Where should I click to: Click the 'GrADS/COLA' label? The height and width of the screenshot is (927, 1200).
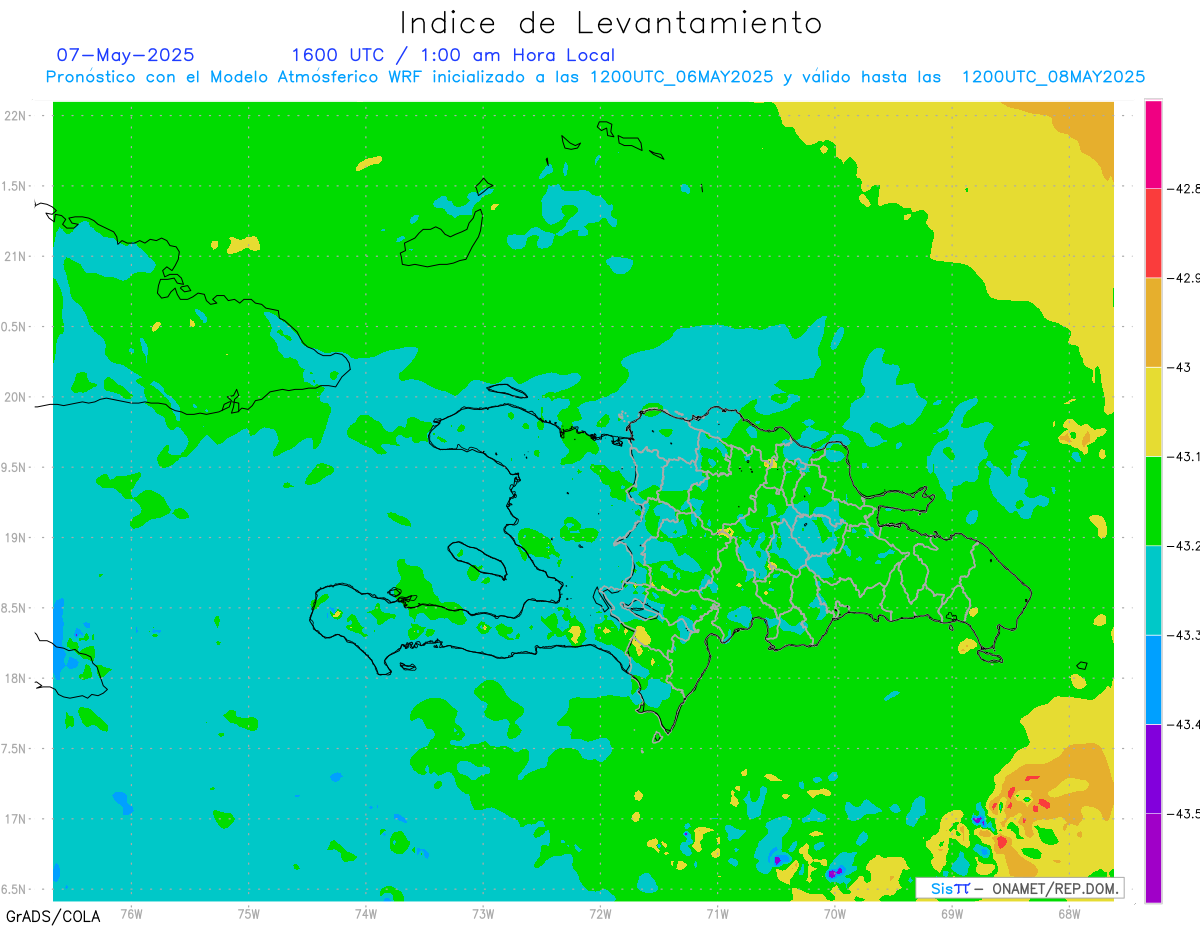53,916
